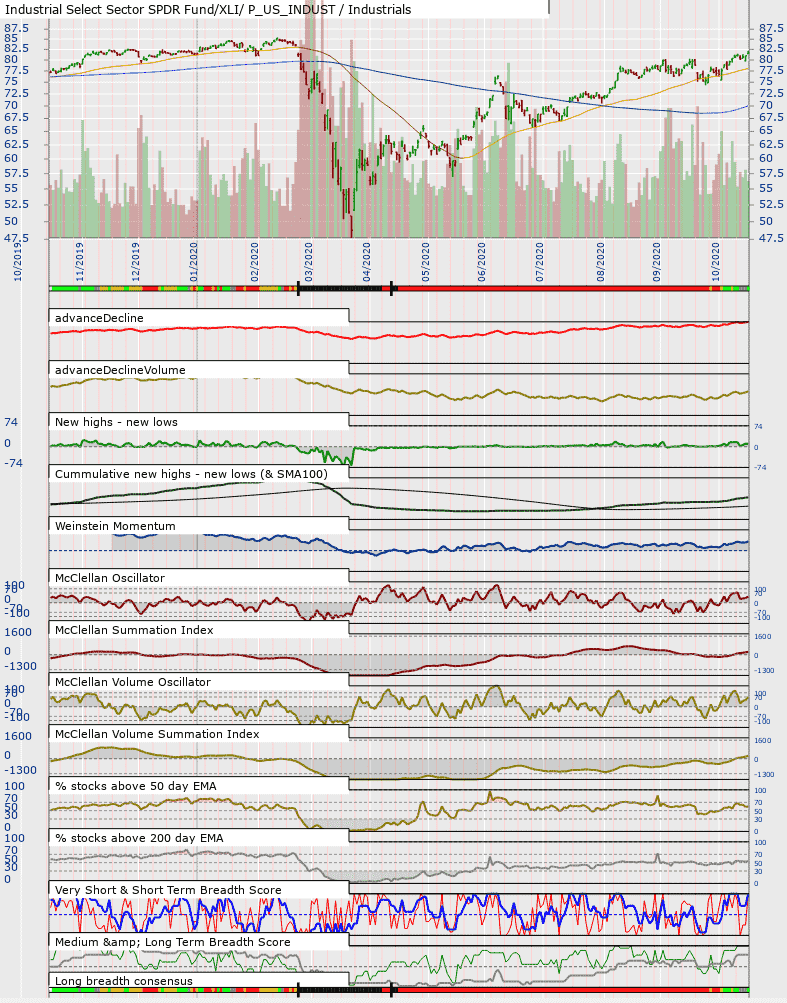Viewport: 787px width, 1003px height.
Task: Select Medium & Long Term Breadth Score label
Action: point(173,942)
